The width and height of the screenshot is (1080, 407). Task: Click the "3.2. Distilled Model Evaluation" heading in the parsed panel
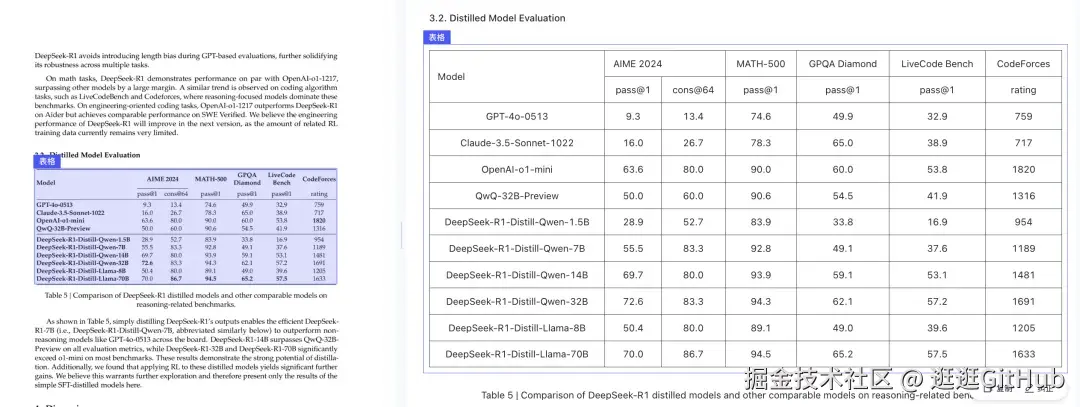[497, 18]
